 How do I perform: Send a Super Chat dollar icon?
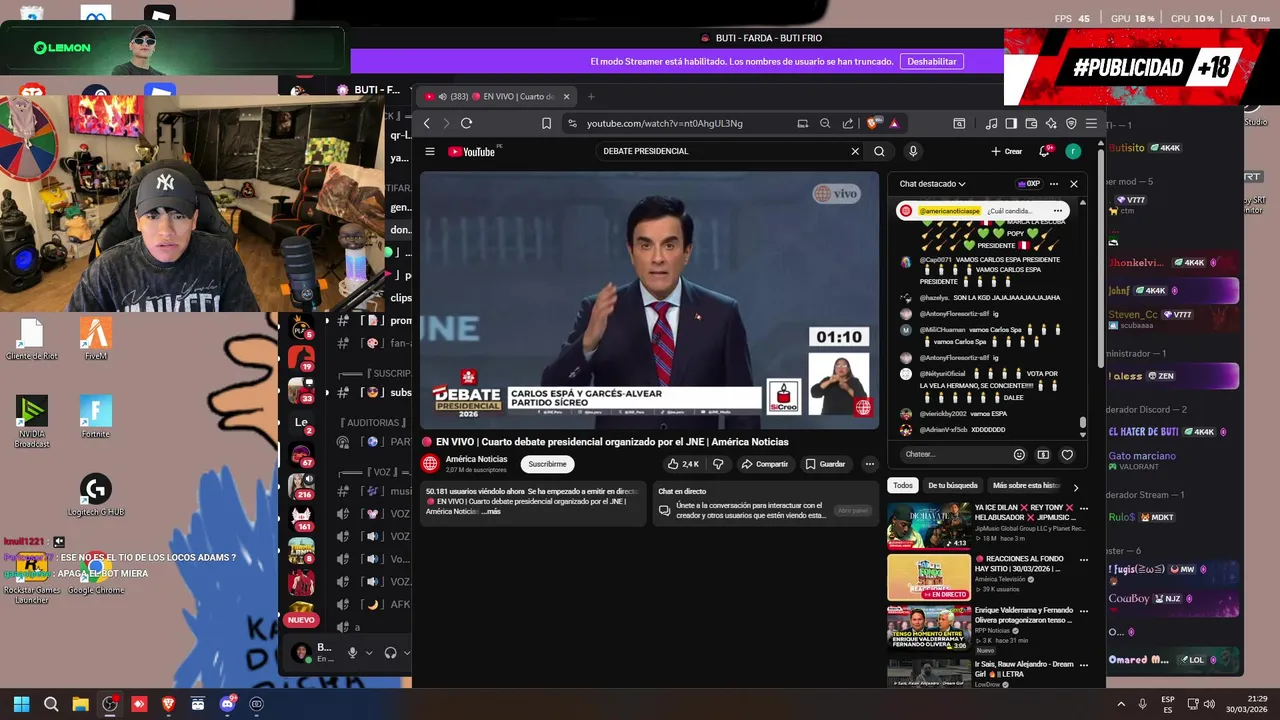pyautogui.click(x=1043, y=454)
